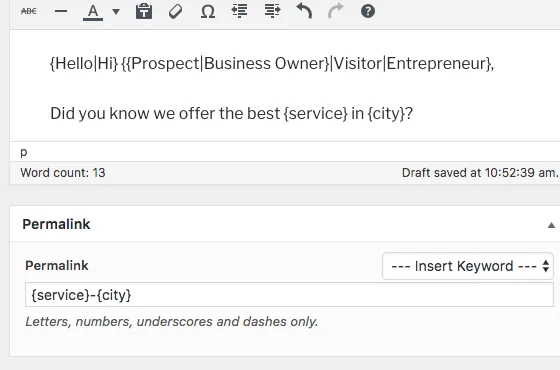560x370 pixels.
Task: Open the text color dropdown arrow
Action: click(116, 12)
